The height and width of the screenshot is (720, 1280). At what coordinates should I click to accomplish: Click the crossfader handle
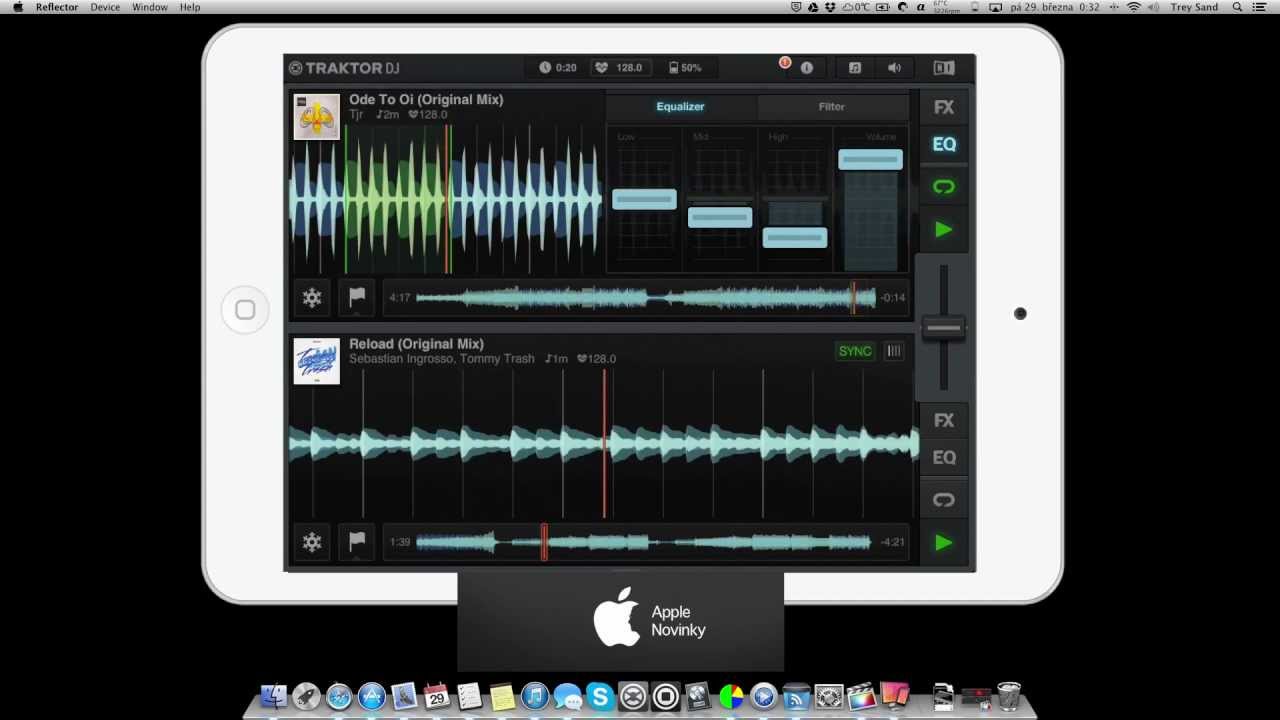(x=943, y=328)
